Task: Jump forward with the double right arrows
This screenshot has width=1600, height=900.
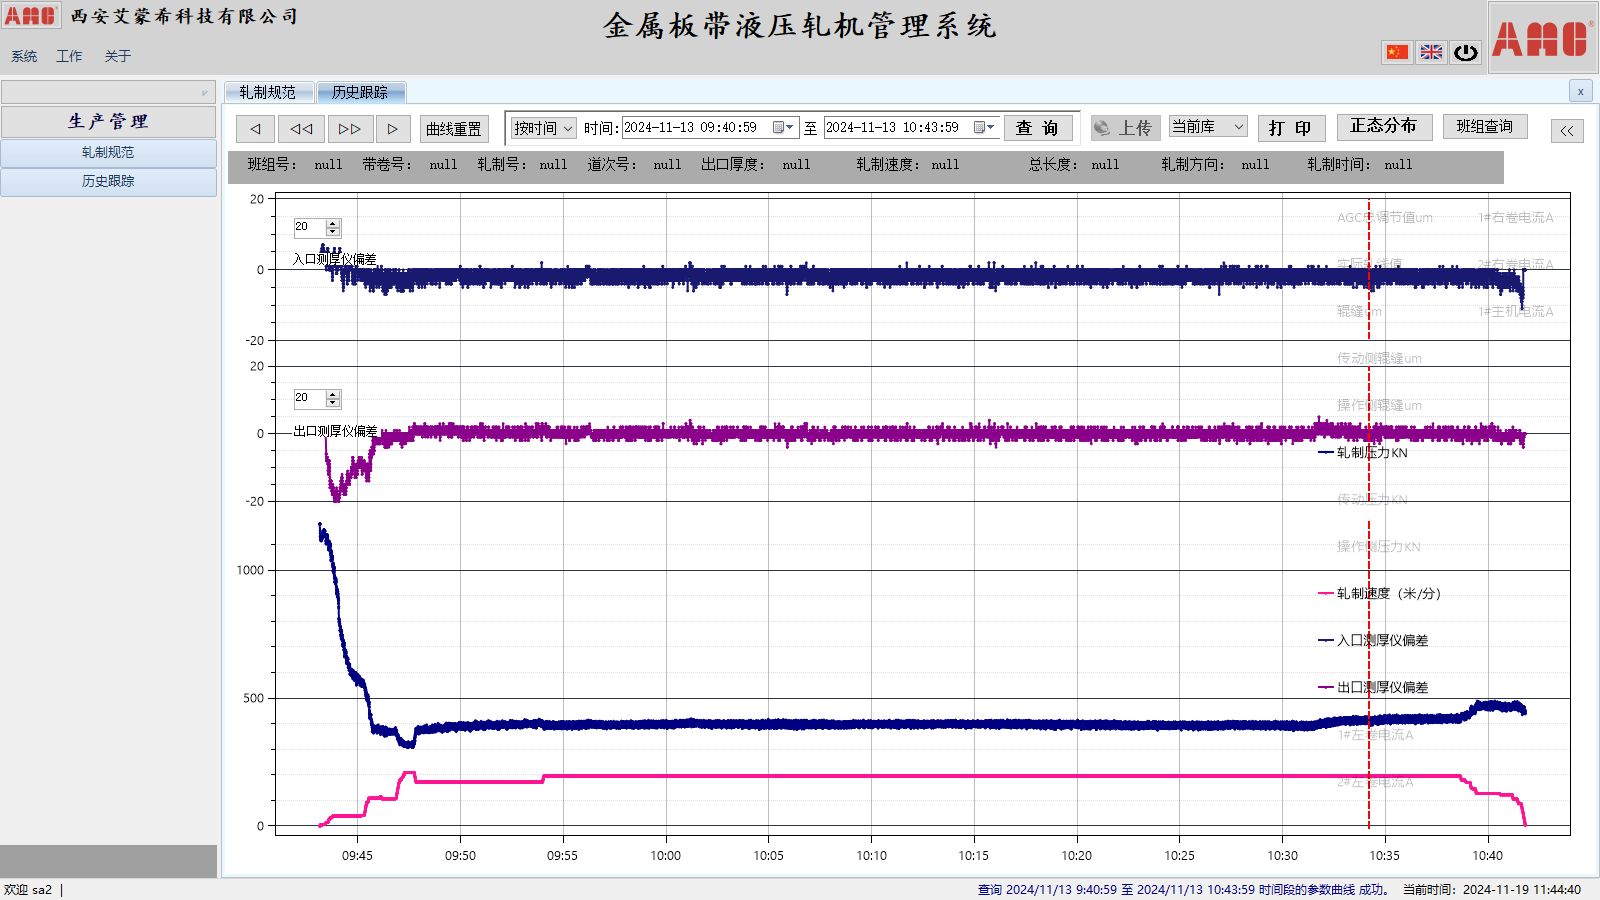Action: [x=349, y=129]
